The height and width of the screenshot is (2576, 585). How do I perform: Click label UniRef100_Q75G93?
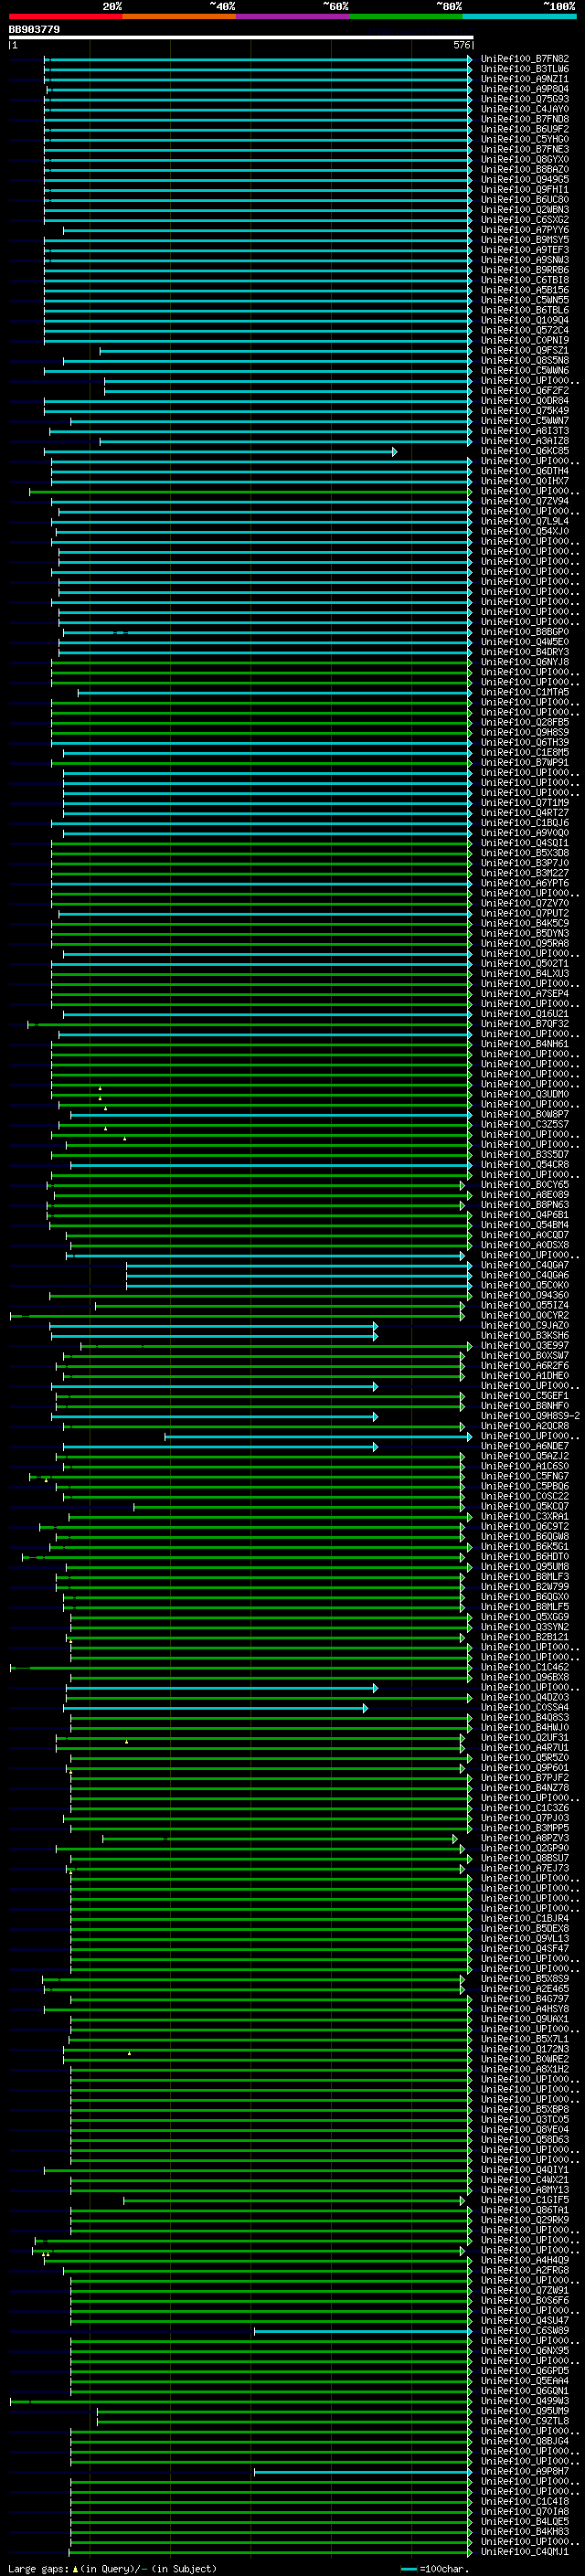(525, 99)
